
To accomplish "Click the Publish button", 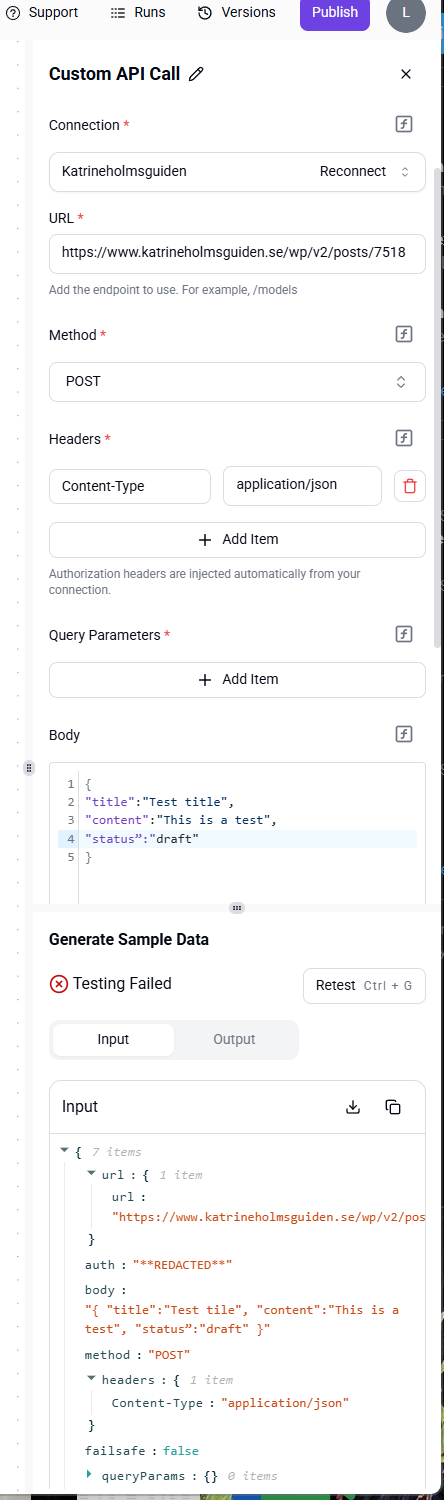I will (x=335, y=12).
